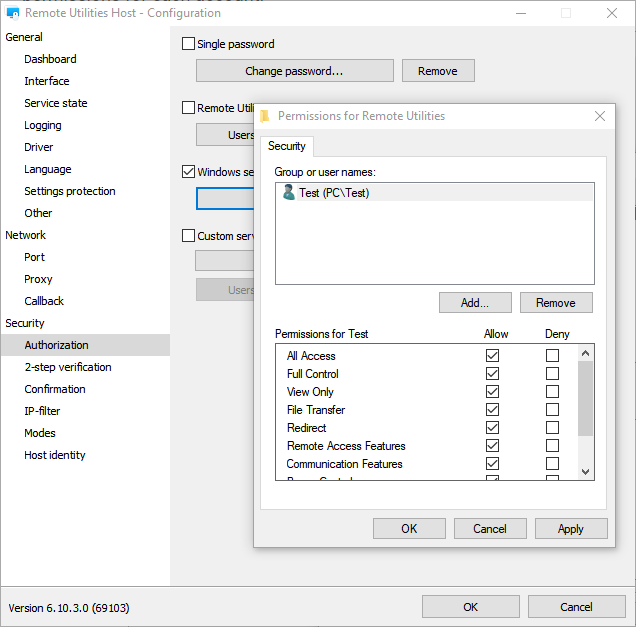The image size is (636, 627).
Task: Enable the Custom server security checkbox
Action: click(x=188, y=236)
